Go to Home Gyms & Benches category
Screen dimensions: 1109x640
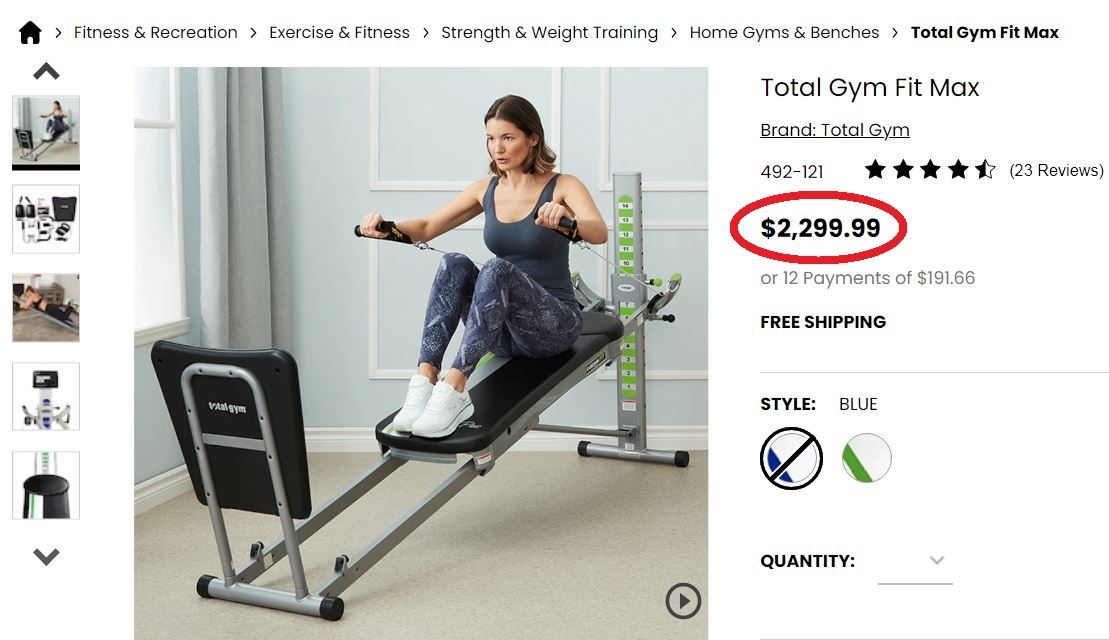tap(784, 33)
